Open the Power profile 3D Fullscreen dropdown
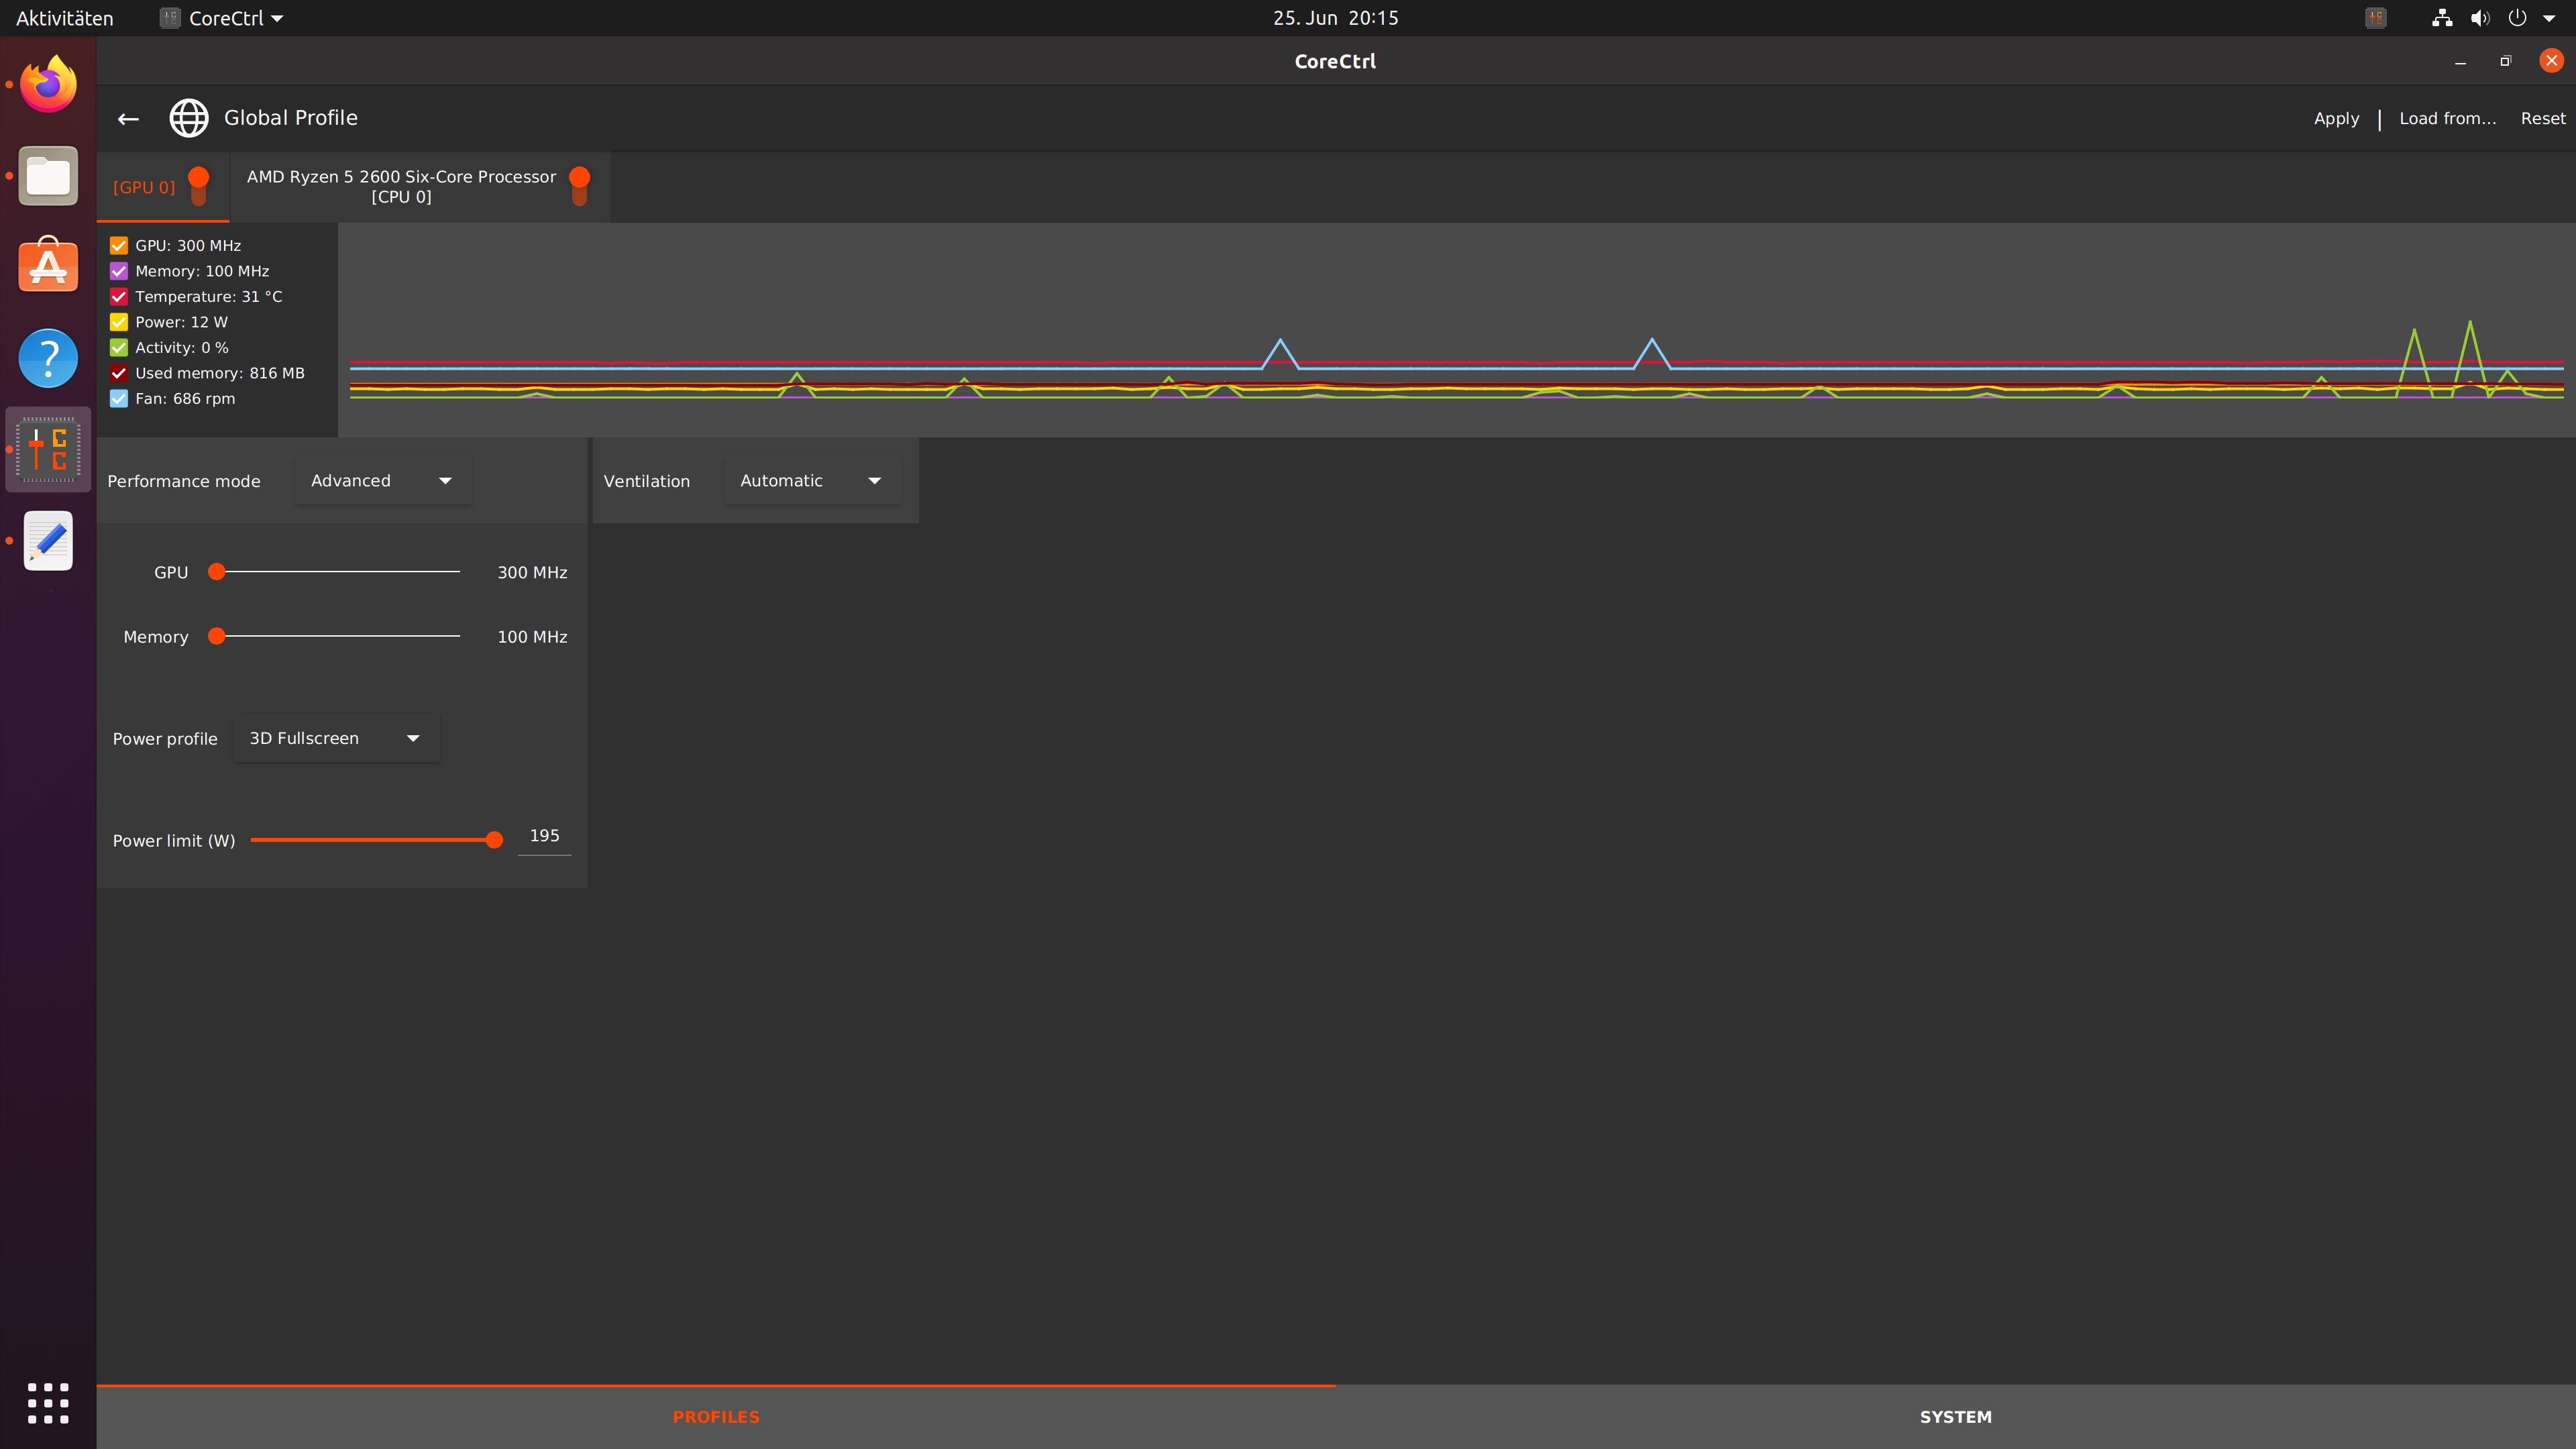Viewport: 2576px width, 1449px height. pyautogui.click(x=335, y=739)
